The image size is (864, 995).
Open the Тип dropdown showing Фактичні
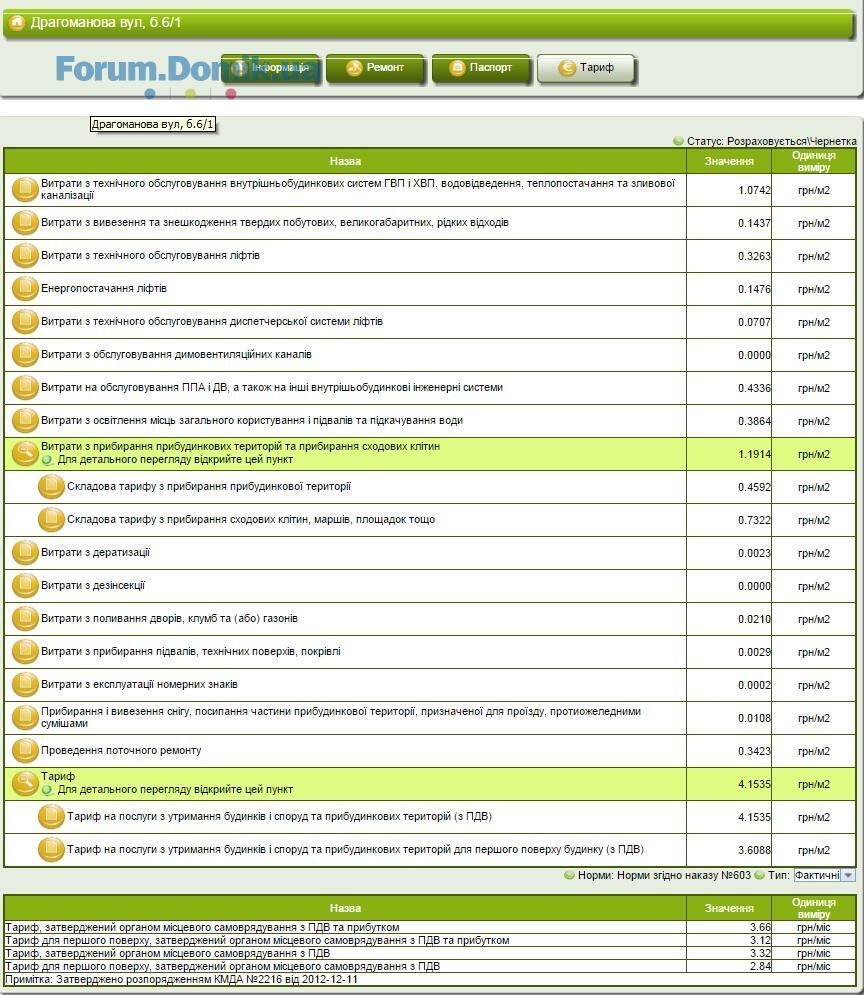pyautogui.click(x=824, y=875)
